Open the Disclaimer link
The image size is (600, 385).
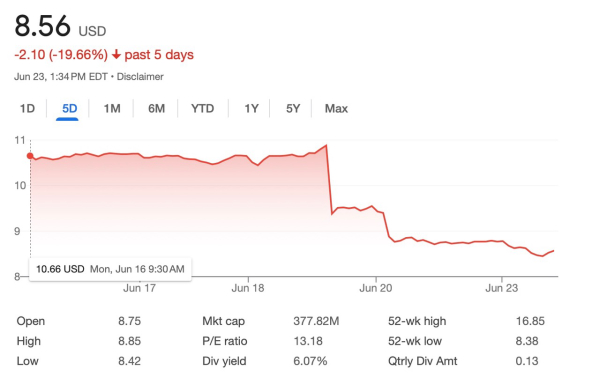coord(140,77)
